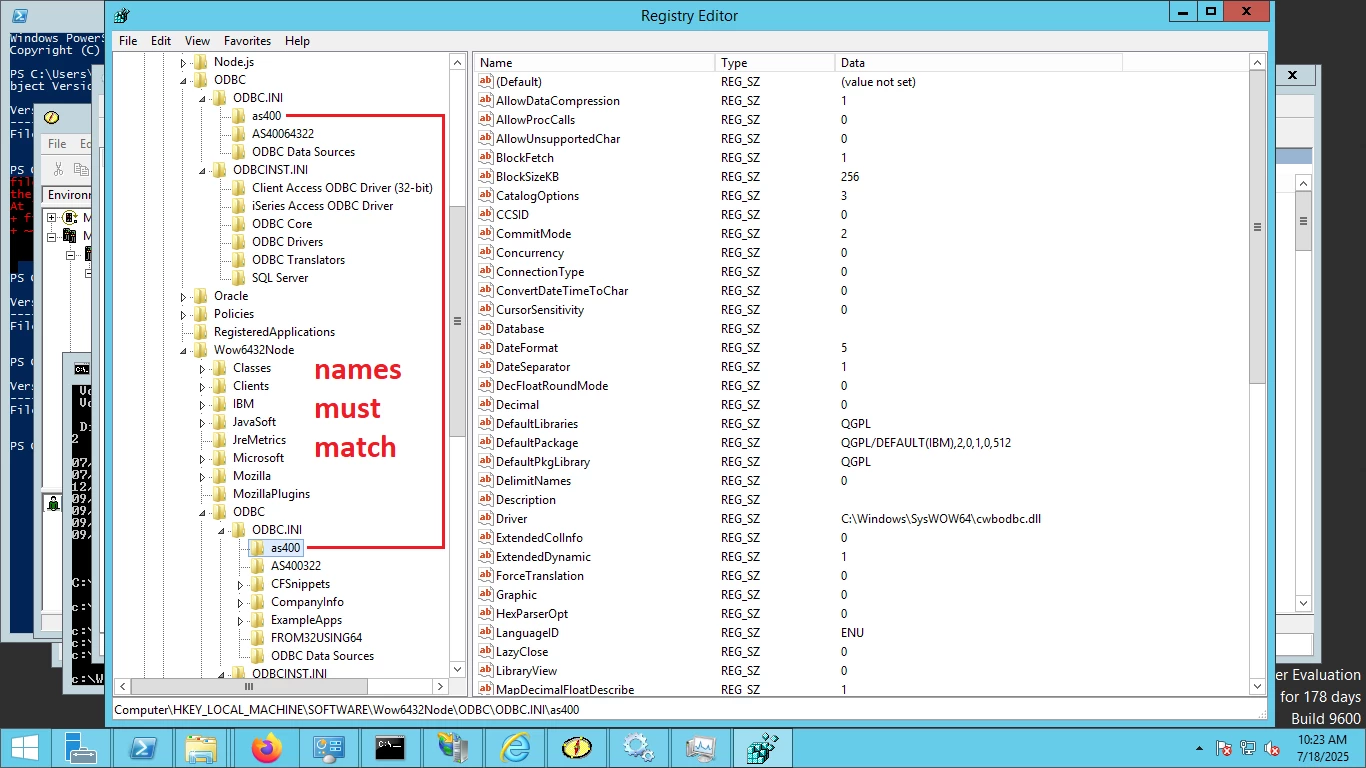1366x768 pixels.
Task: Select the AS40064322 folder icon
Action: pyautogui.click(x=238, y=134)
